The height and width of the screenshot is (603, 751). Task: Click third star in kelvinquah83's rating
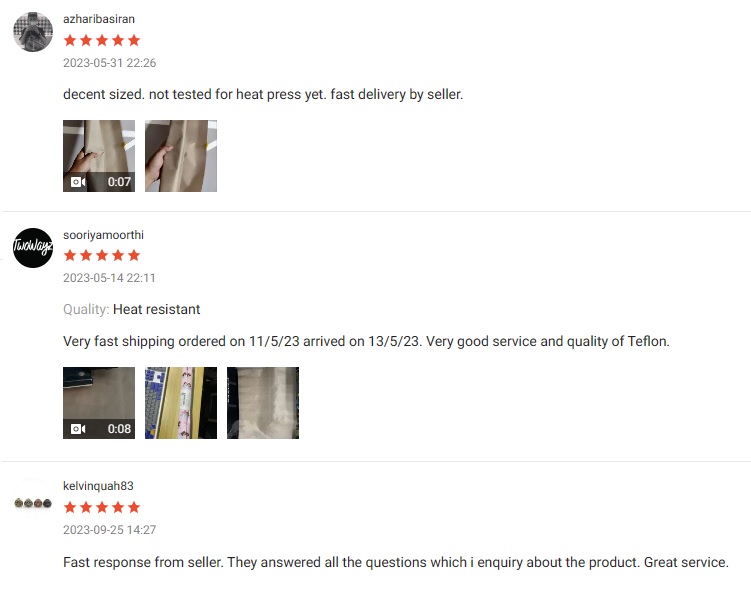102,508
